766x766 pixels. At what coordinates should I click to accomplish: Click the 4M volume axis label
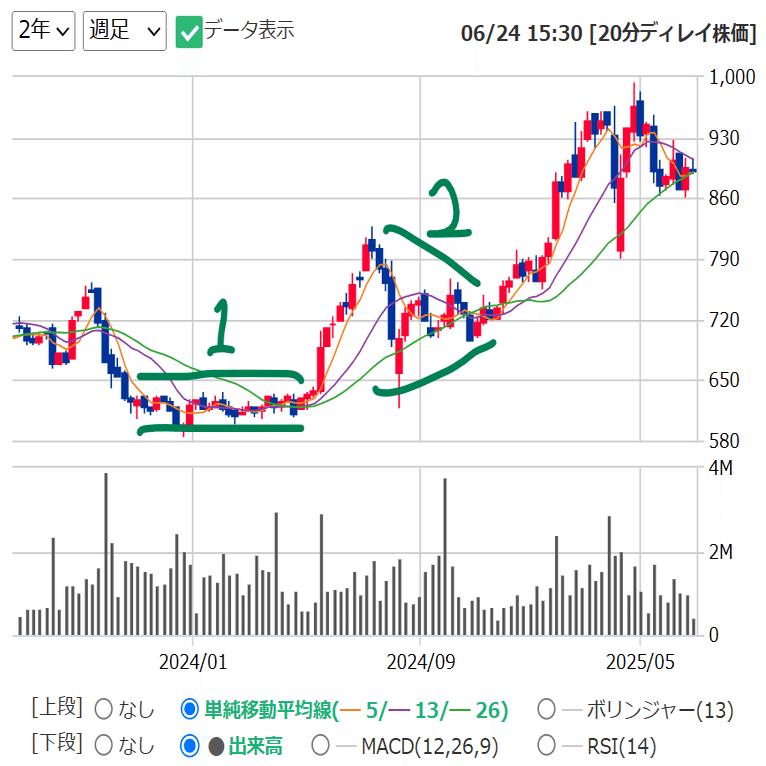[x=721, y=468]
